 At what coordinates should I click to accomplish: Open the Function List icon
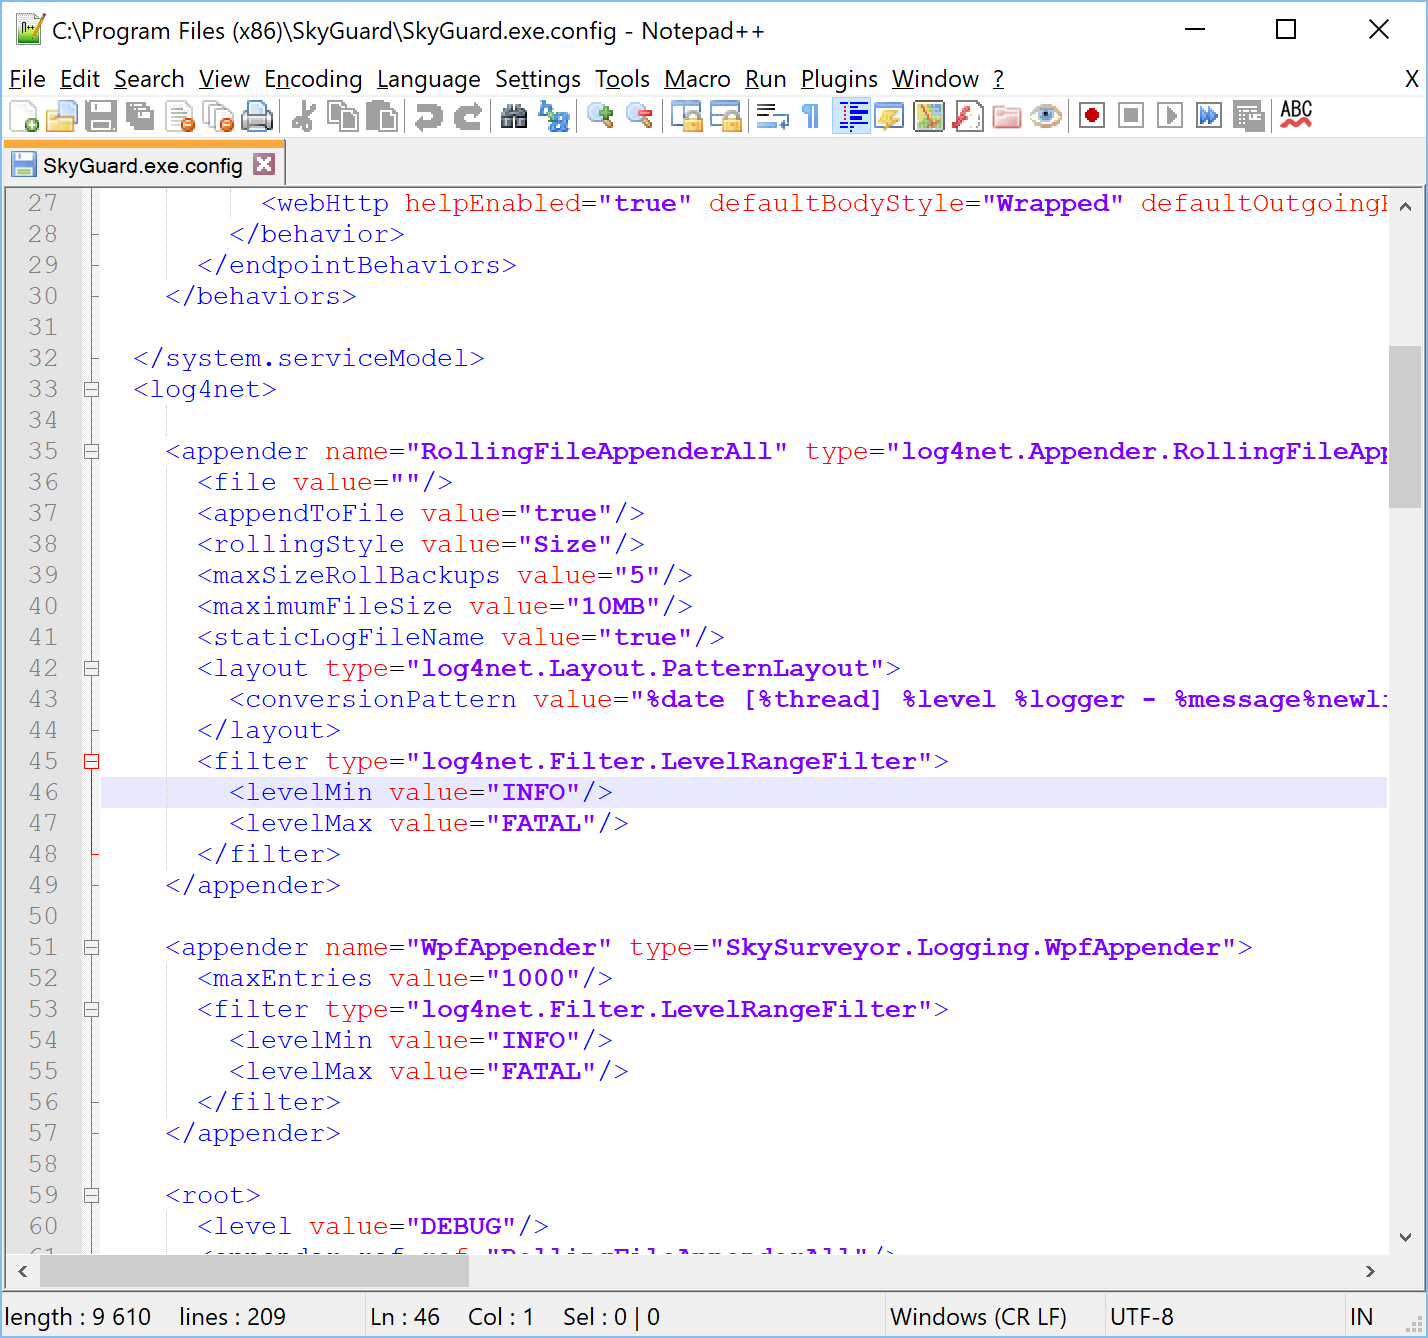pyautogui.click(x=967, y=117)
